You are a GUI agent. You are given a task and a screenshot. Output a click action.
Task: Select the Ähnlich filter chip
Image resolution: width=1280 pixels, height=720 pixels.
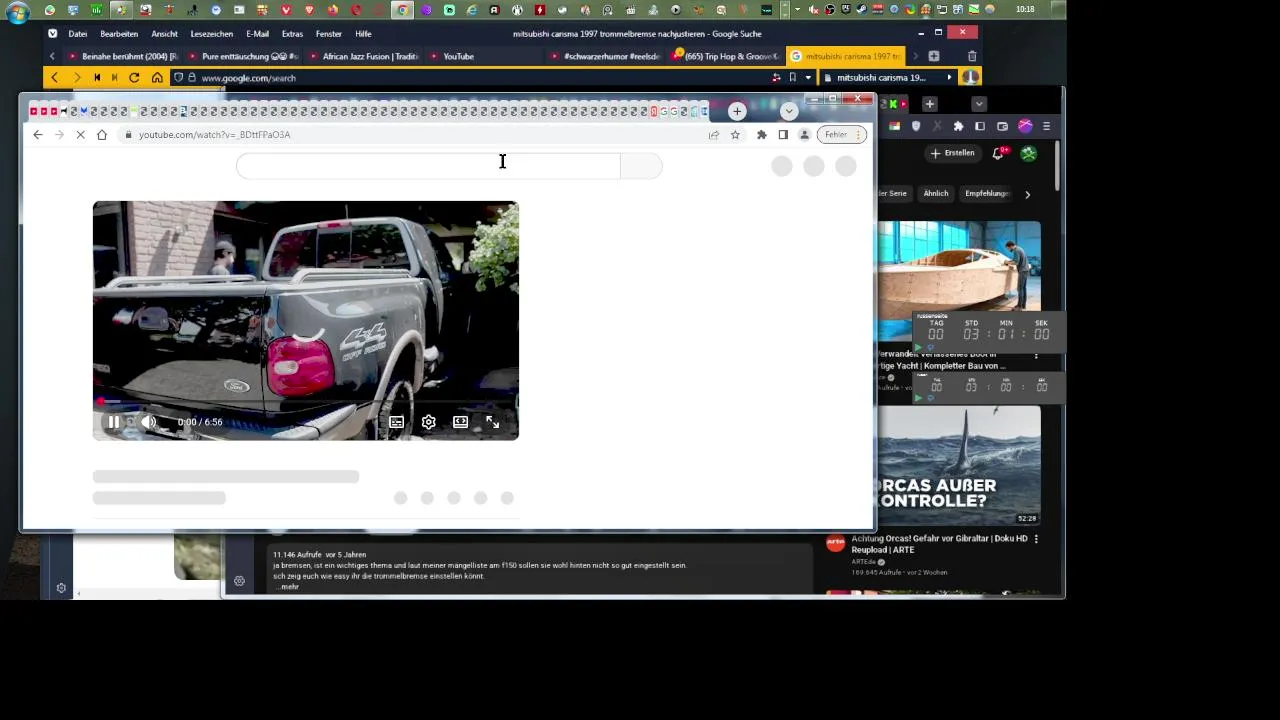936,193
